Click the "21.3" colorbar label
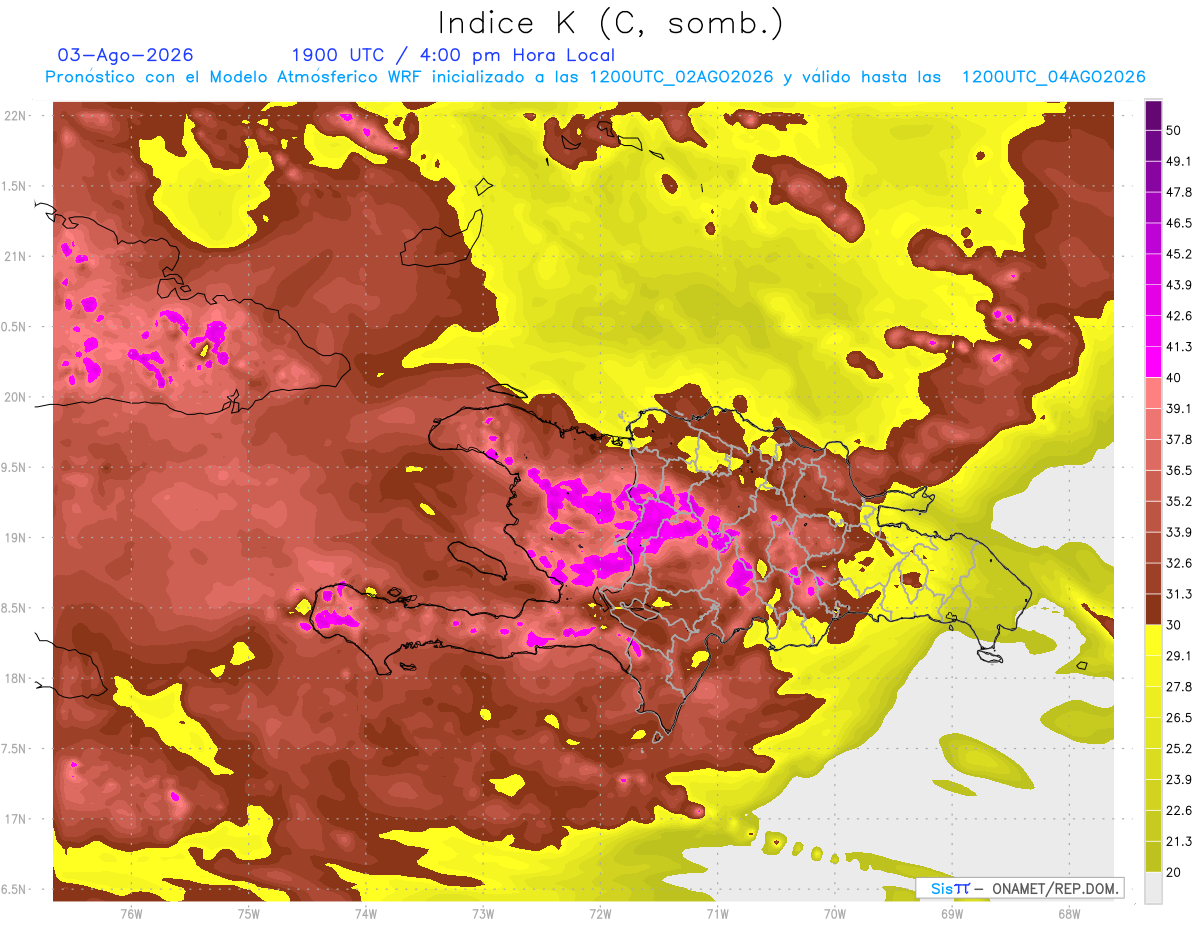This screenshot has width=1200, height=927. pyautogui.click(x=1179, y=841)
